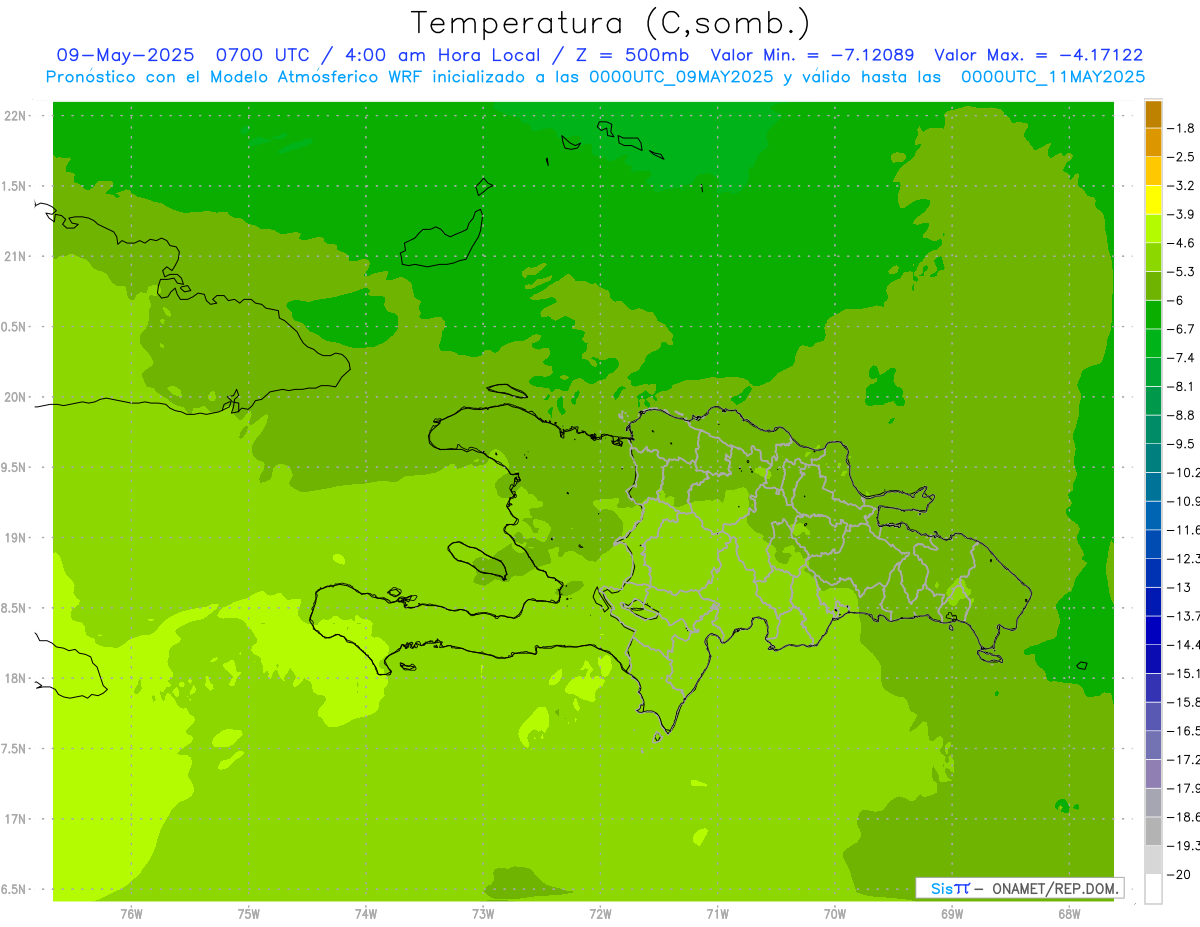
Task: Pick the brown-orange swatch above -1.8
Action: pos(1153,114)
